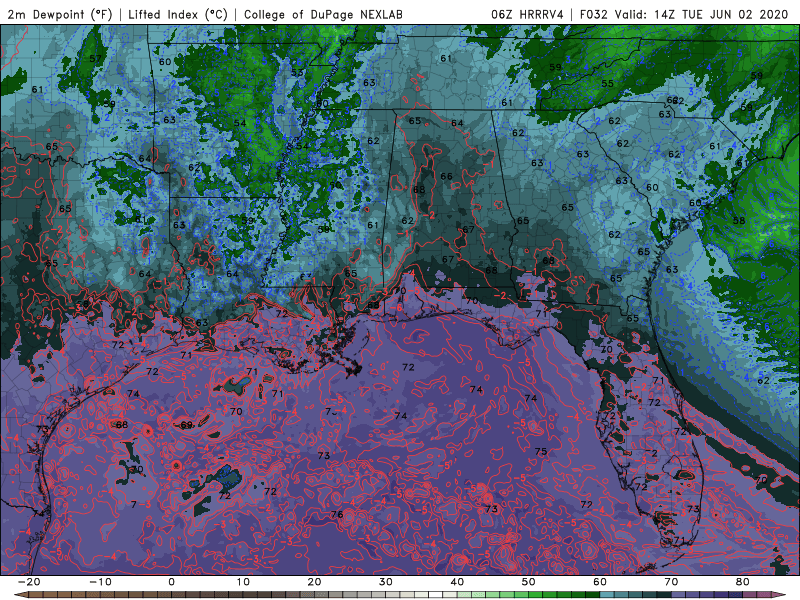800x600 pixels.
Task: Click the '75' dewpoint value on the map
Action: 541,452
